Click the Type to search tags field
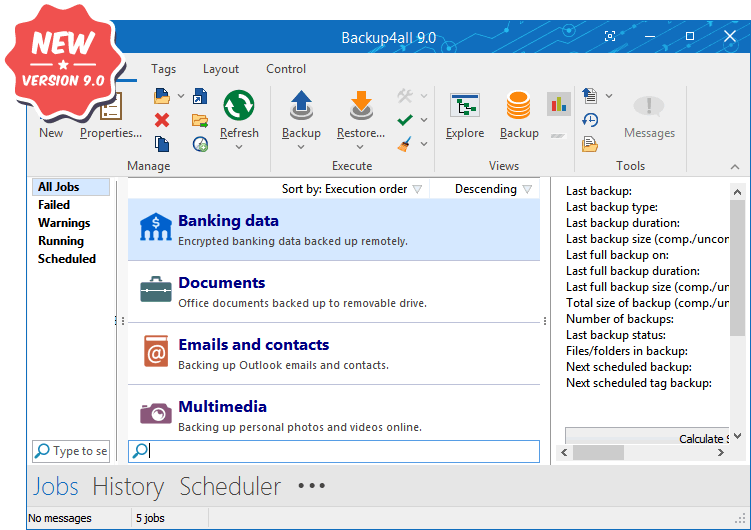Screen dimensions: 751x530 (x=71, y=451)
